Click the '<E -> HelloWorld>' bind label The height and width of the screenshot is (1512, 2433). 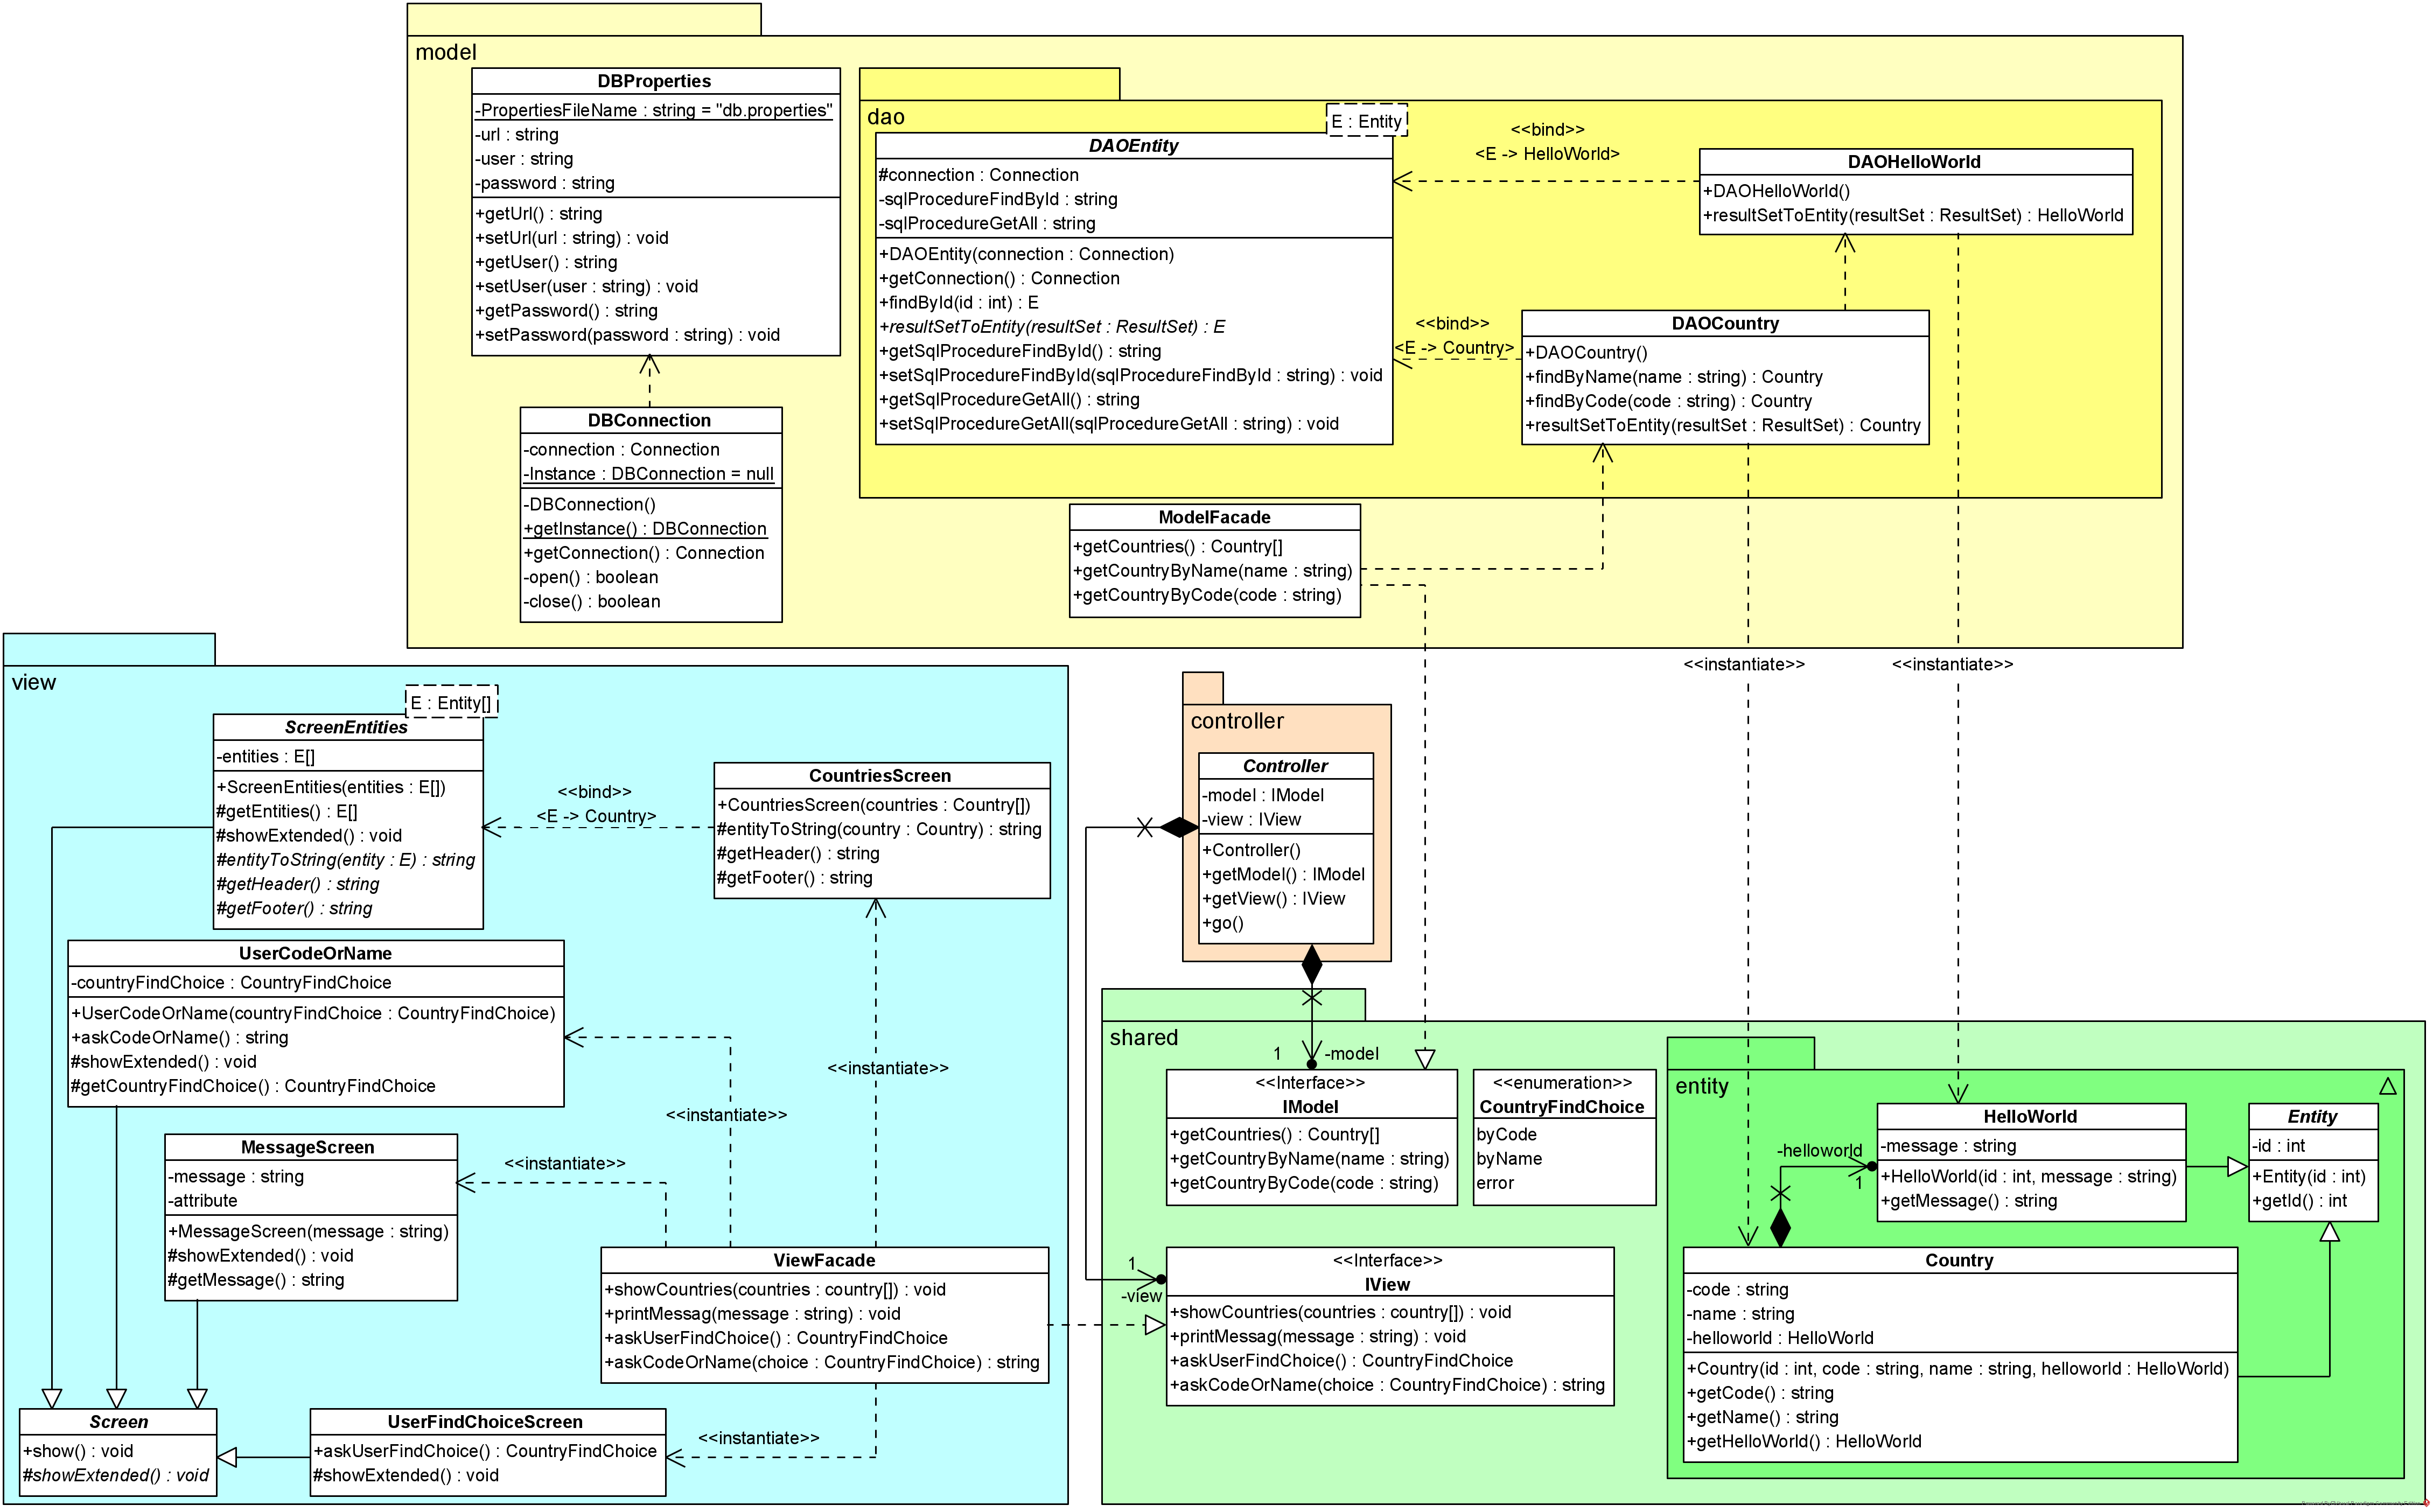pos(1547,154)
